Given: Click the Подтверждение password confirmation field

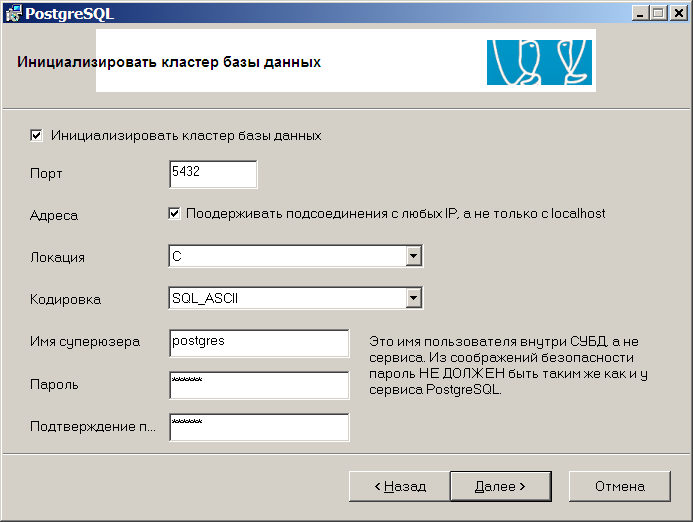Looking at the screenshot, I should click(x=259, y=427).
